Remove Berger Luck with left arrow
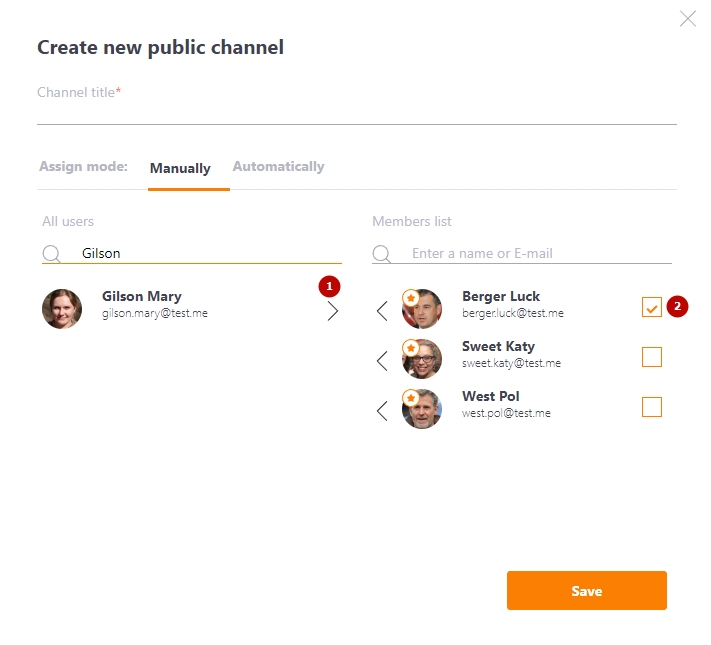 coord(382,311)
